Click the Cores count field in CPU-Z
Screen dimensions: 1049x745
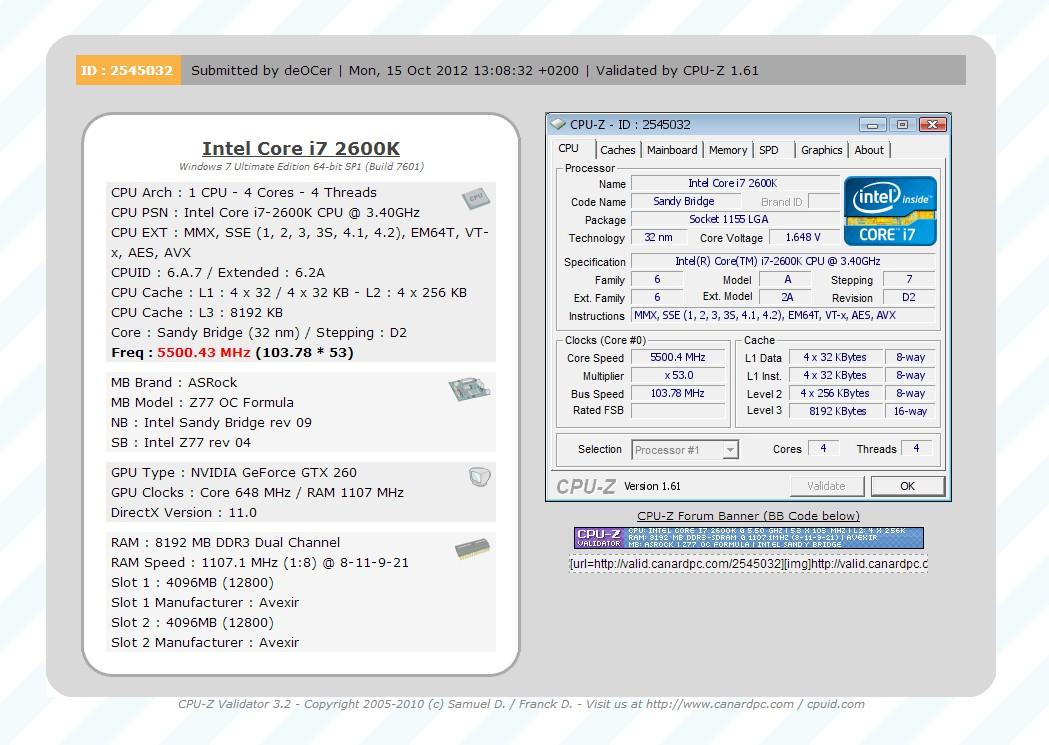click(x=823, y=448)
